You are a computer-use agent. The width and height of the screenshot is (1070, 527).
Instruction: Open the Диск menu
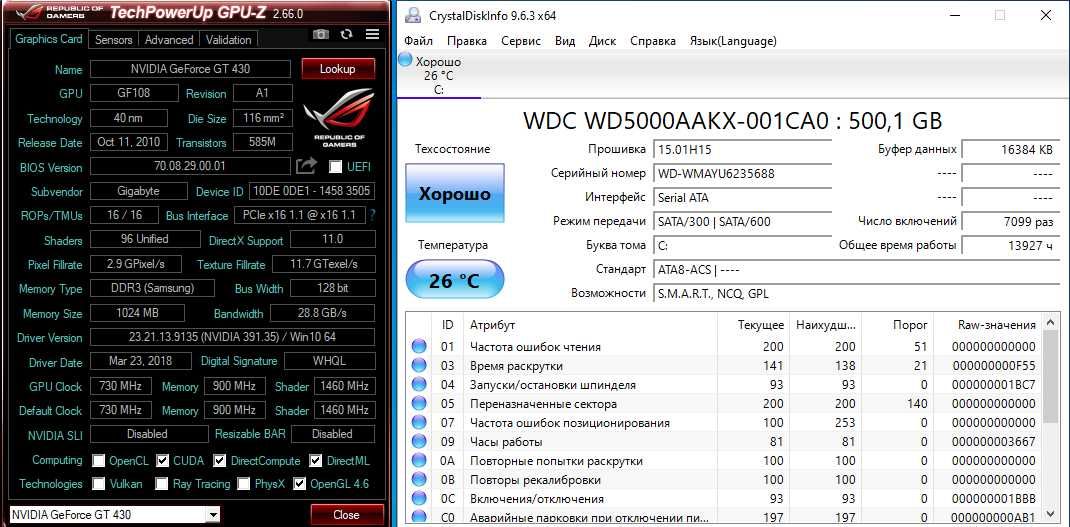[x=603, y=41]
